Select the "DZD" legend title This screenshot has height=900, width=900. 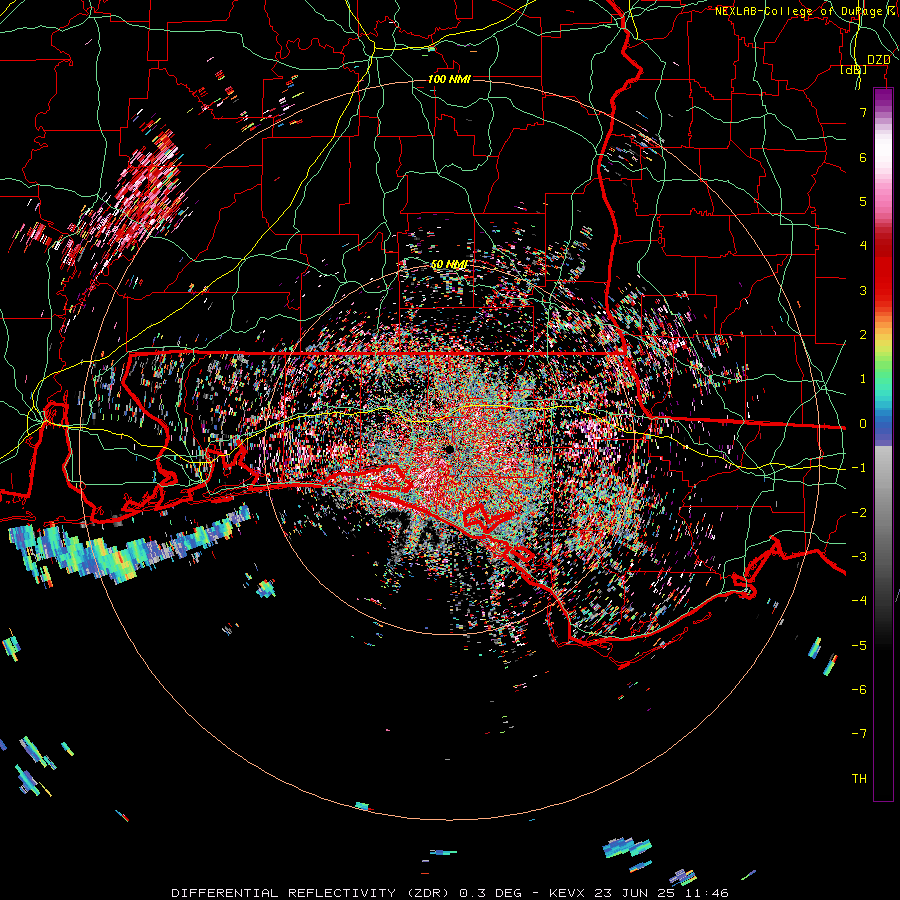click(879, 60)
